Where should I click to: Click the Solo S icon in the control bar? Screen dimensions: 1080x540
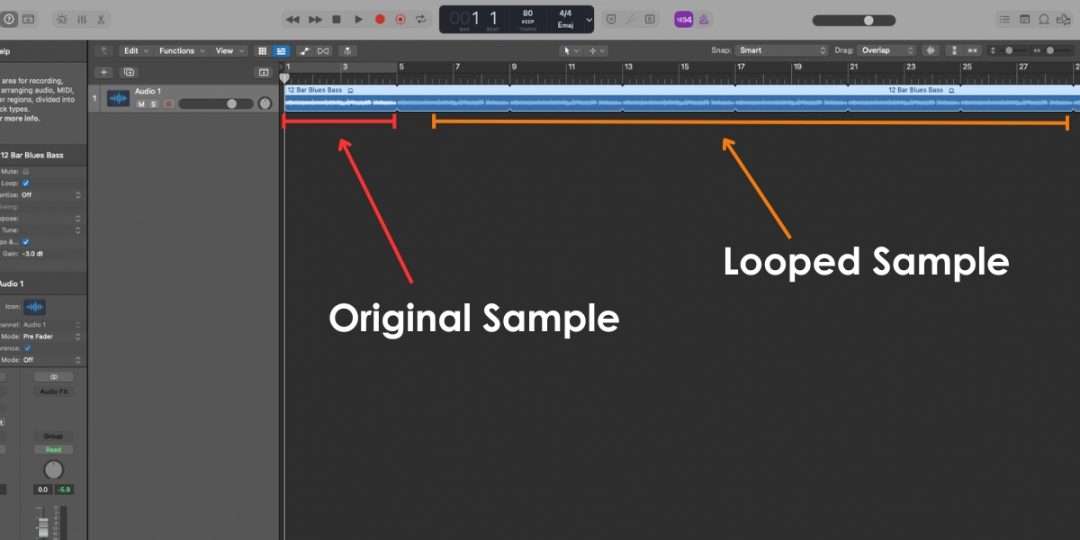650,19
